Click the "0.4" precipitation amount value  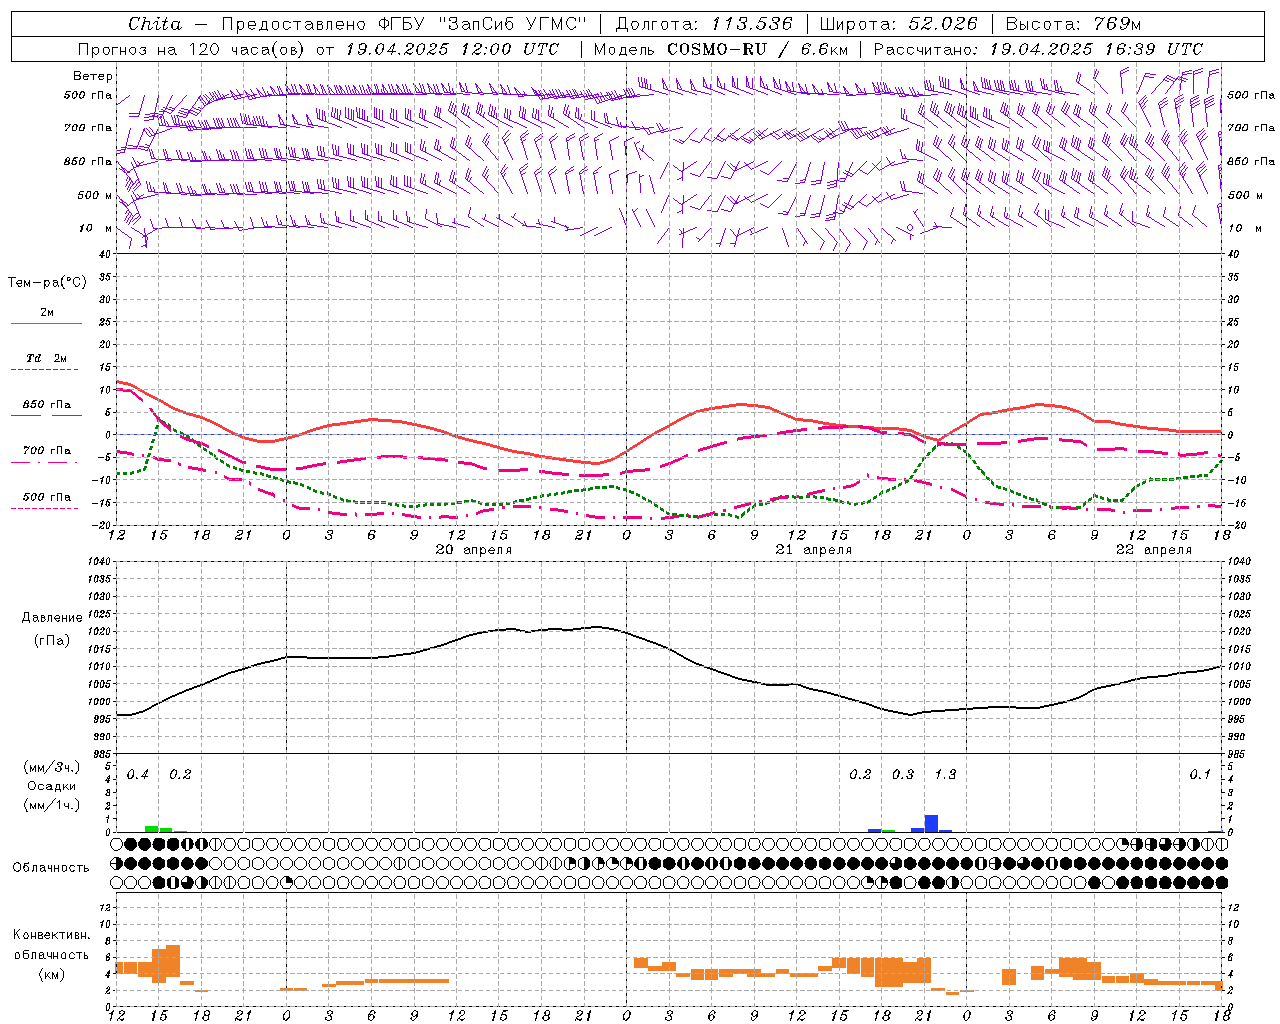tap(138, 775)
